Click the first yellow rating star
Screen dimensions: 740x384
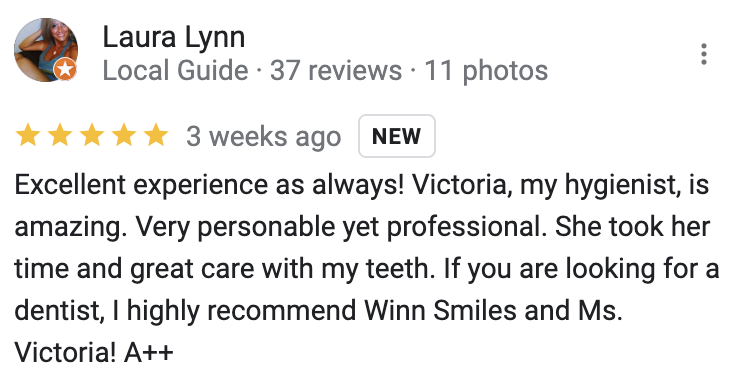28,135
